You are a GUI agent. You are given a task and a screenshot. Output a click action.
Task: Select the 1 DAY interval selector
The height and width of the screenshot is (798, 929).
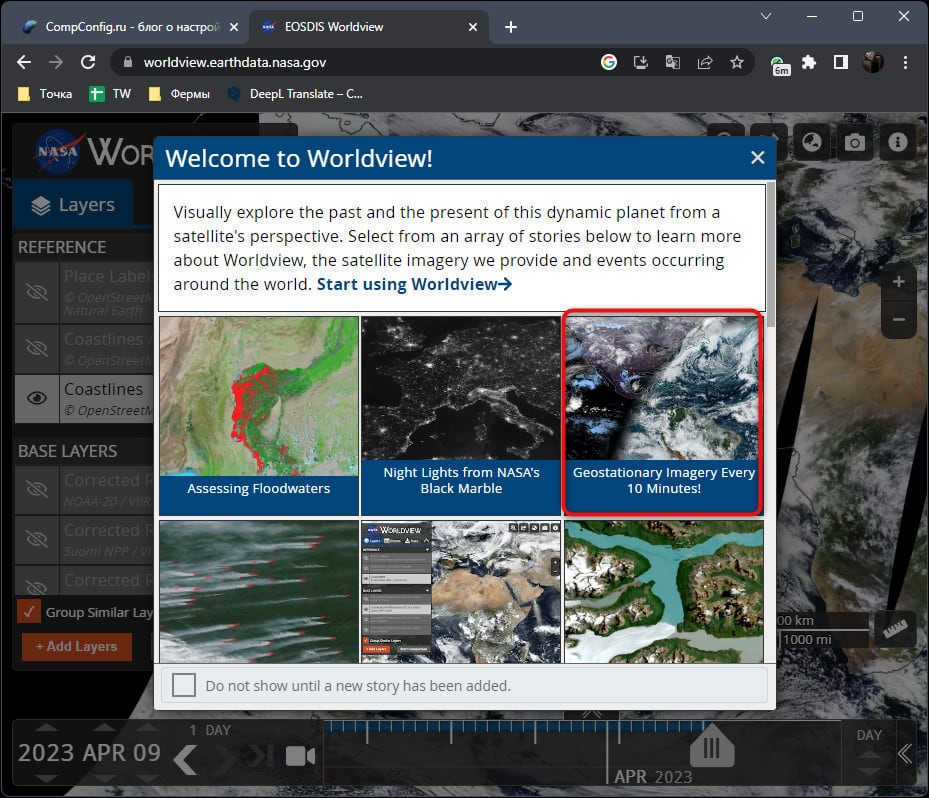(210, 730)
